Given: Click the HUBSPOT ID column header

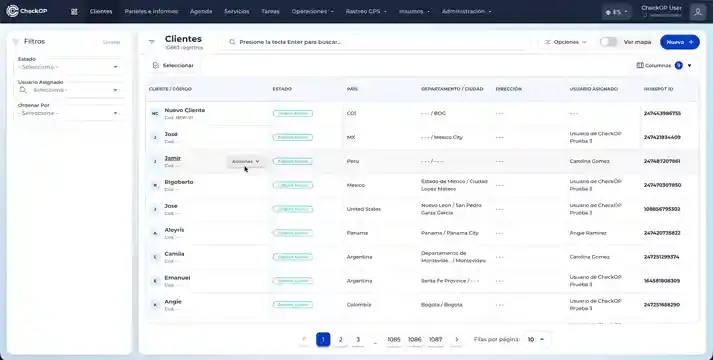Looking at the screenshot, I should tap(658, 89).
